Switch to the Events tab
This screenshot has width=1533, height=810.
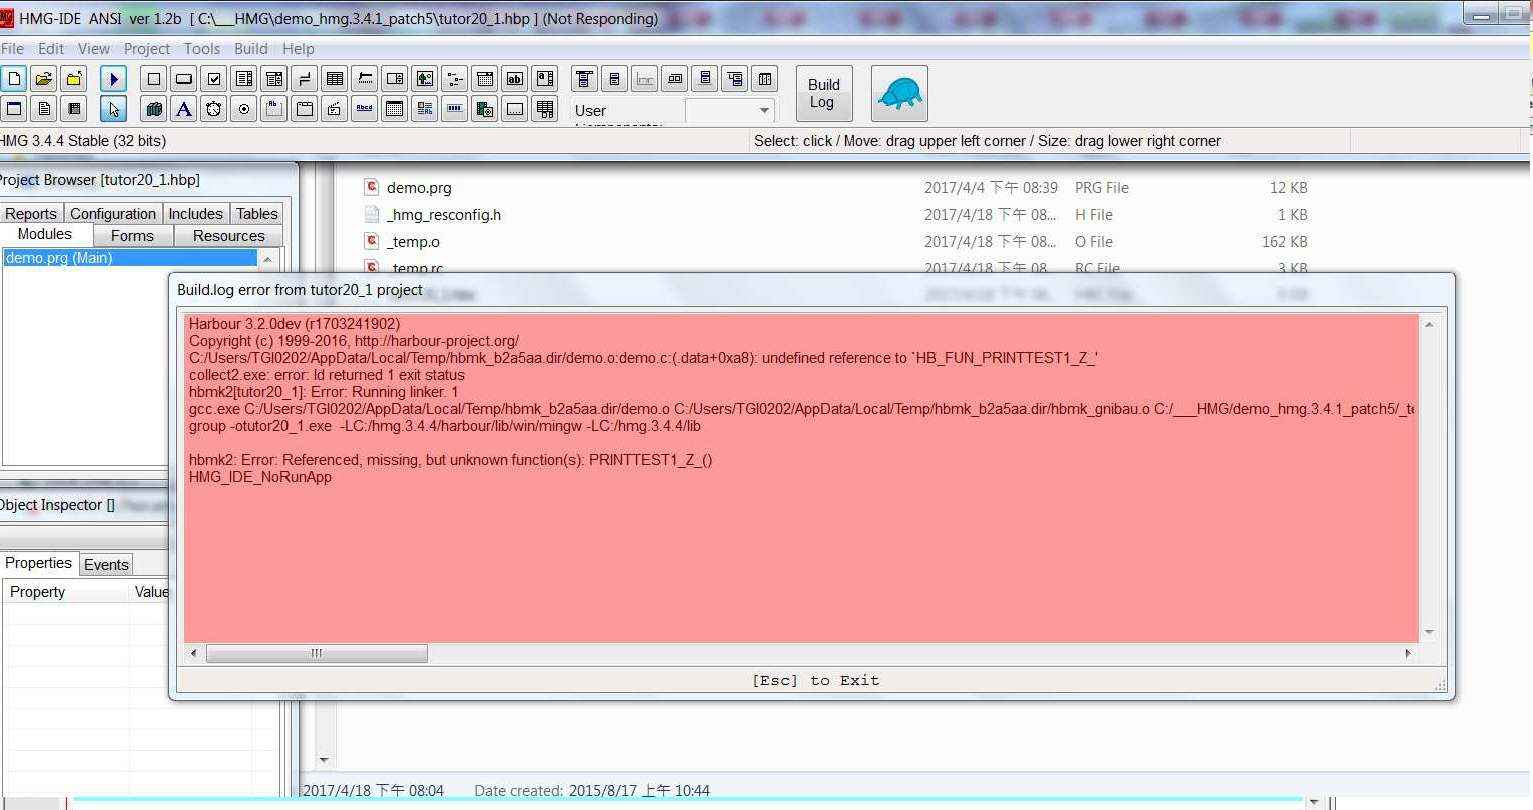click(106, 564)
